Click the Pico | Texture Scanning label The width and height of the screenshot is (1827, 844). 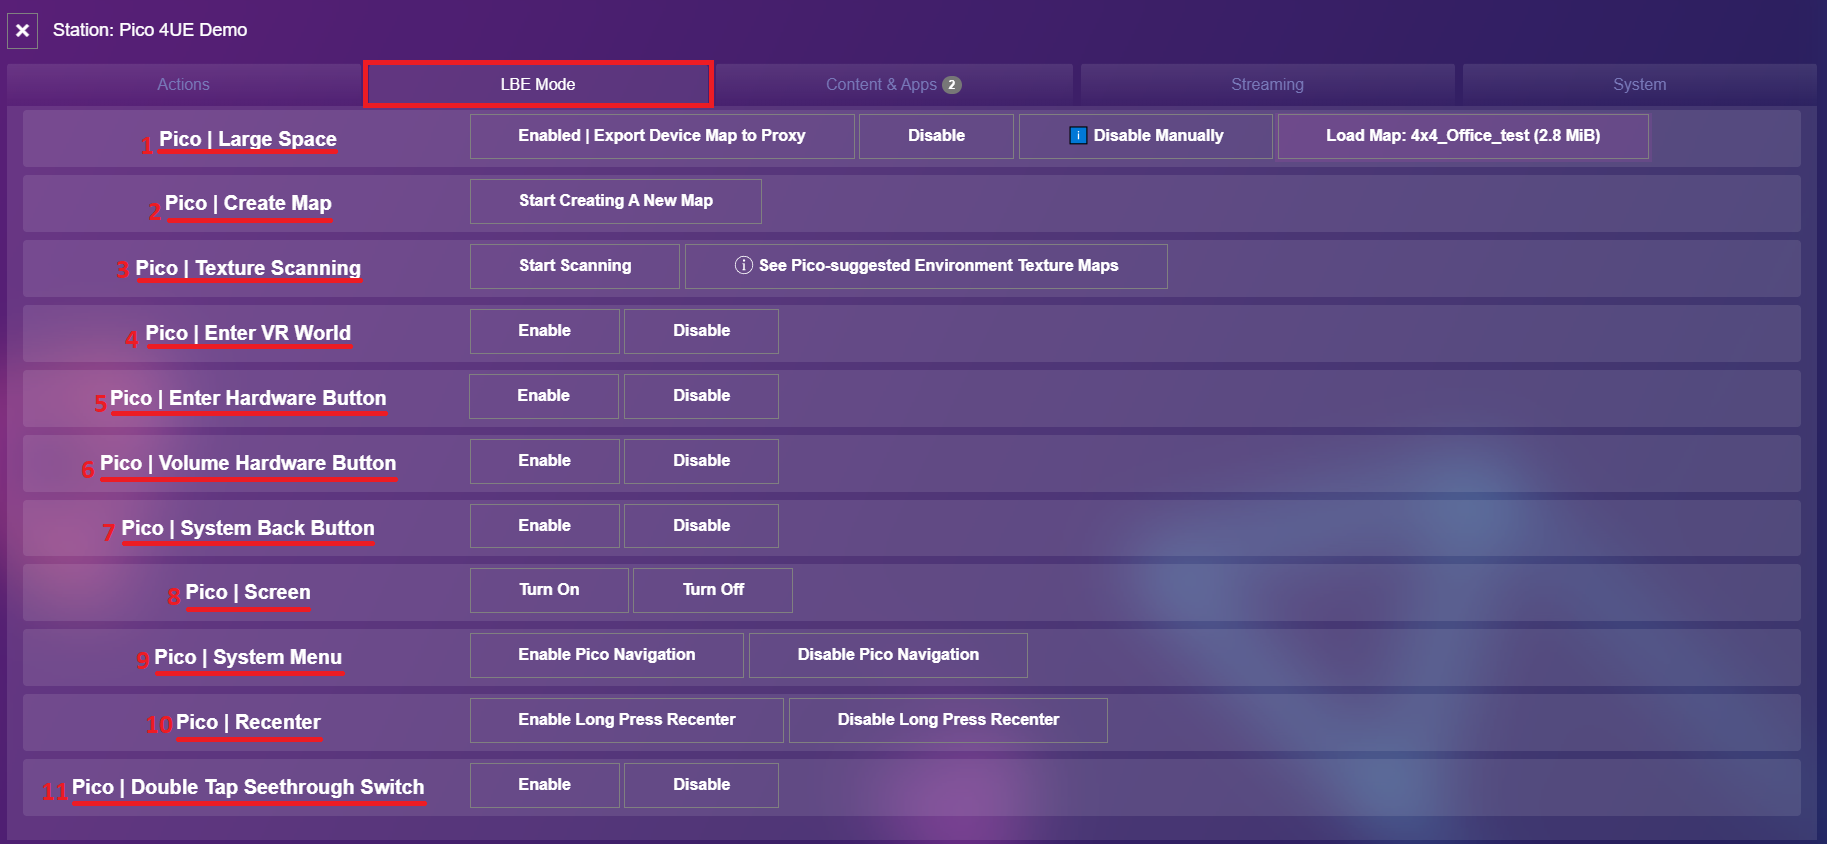(248, 268)
